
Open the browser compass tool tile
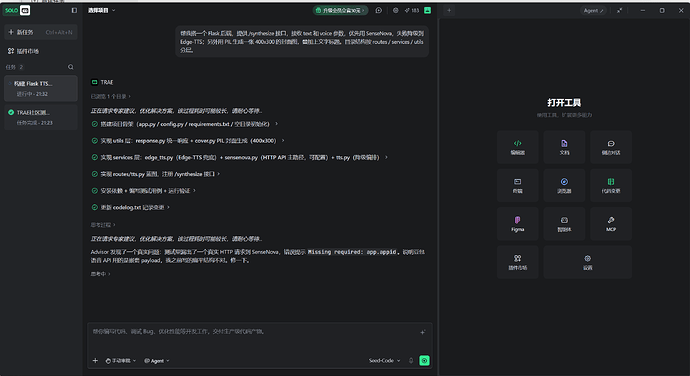coord(564,185)
